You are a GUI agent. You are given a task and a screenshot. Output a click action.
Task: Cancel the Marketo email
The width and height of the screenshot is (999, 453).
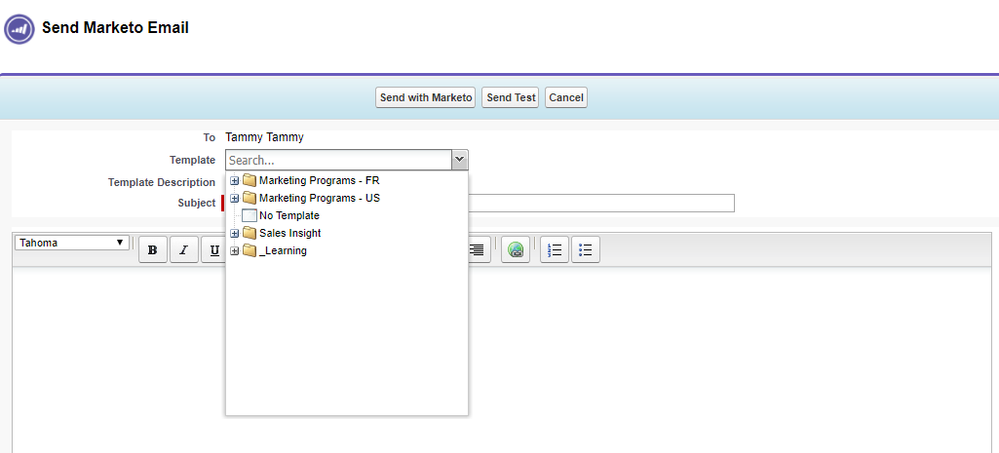[566, 97]
